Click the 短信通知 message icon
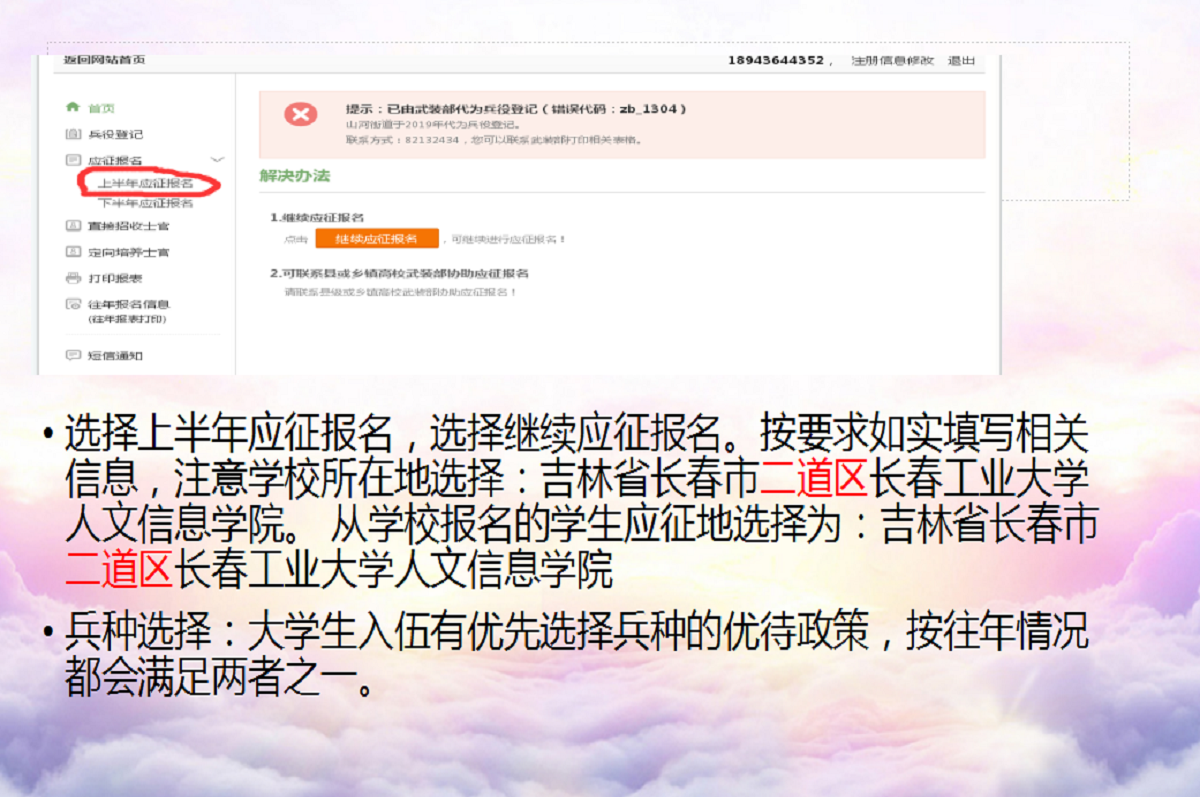1200x797 pixels. coord(72,355)
